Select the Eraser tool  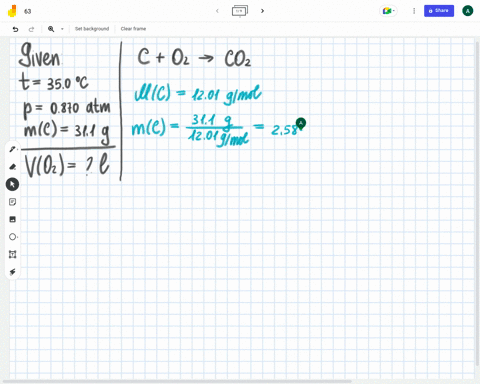[x=13, y=167]
